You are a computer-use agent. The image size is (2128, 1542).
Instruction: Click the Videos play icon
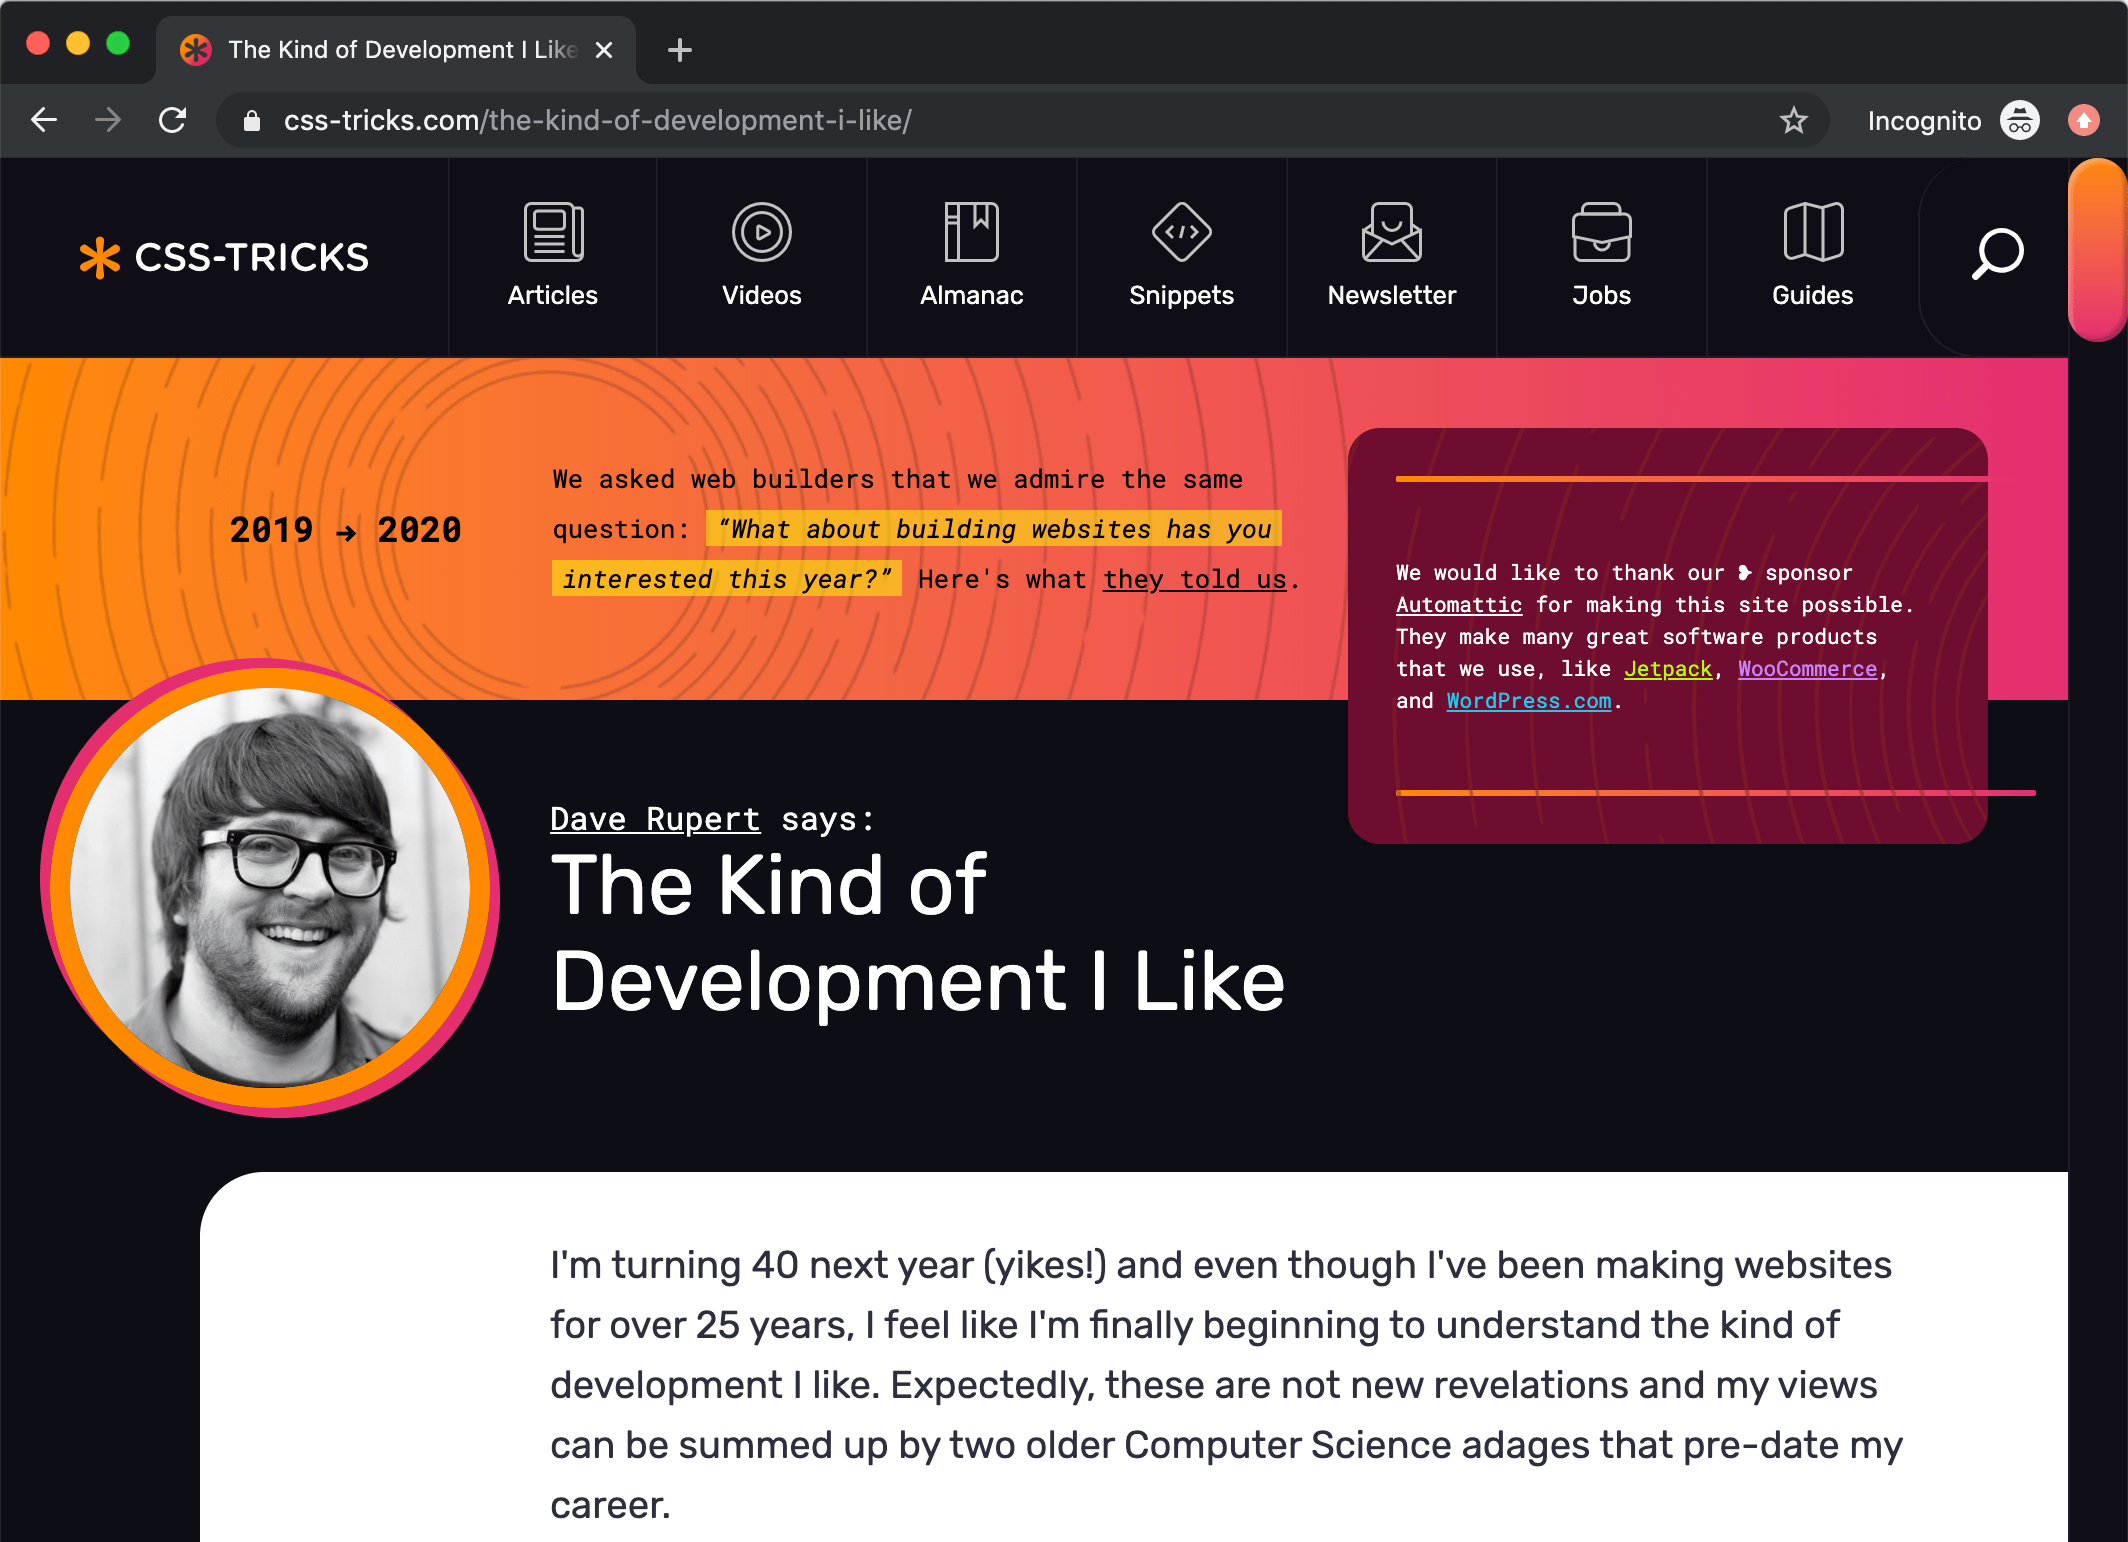[761, 232]
